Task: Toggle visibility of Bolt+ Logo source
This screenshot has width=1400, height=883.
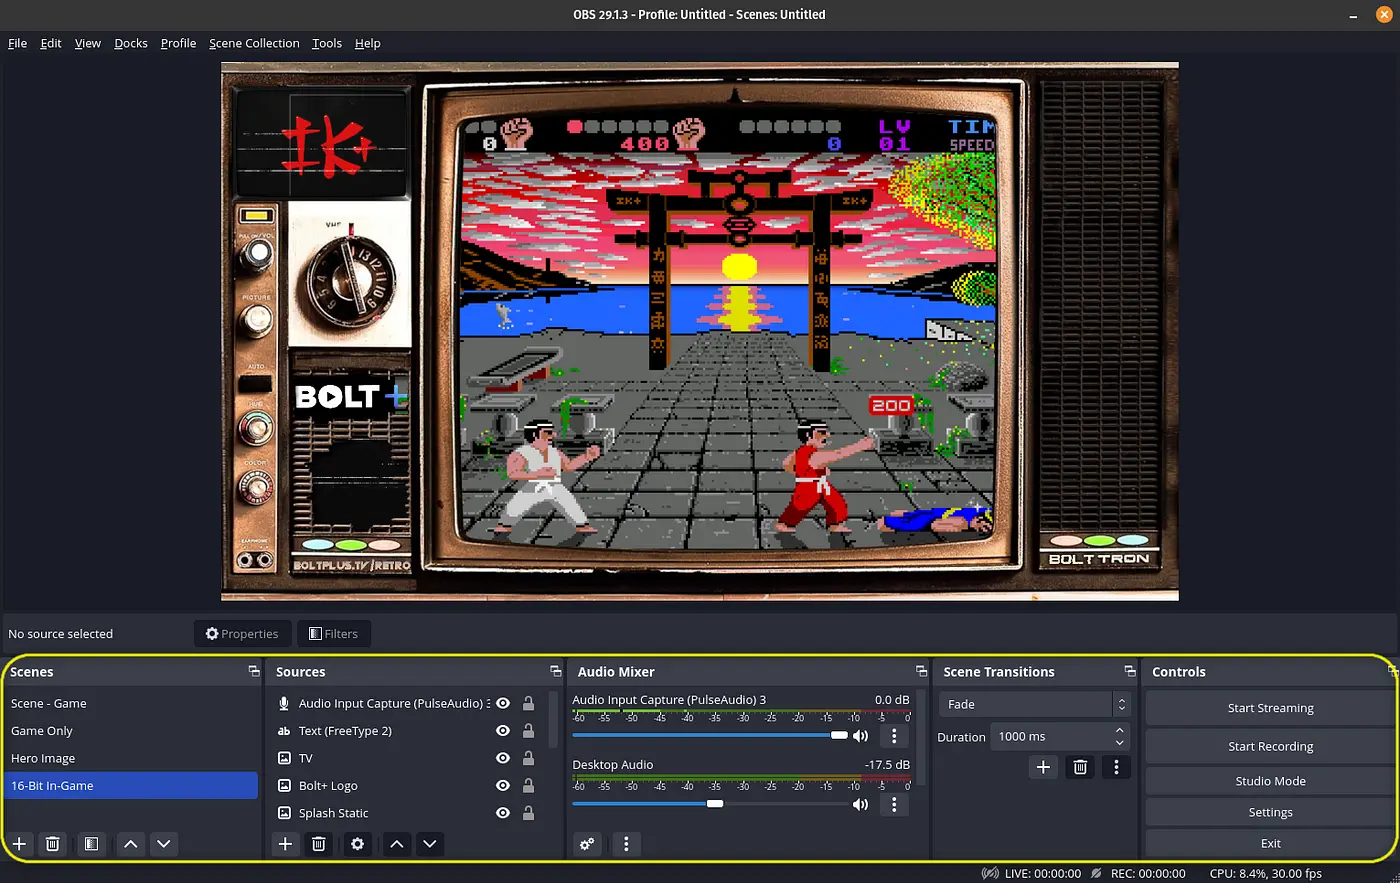Action: (x=503, y=786)
